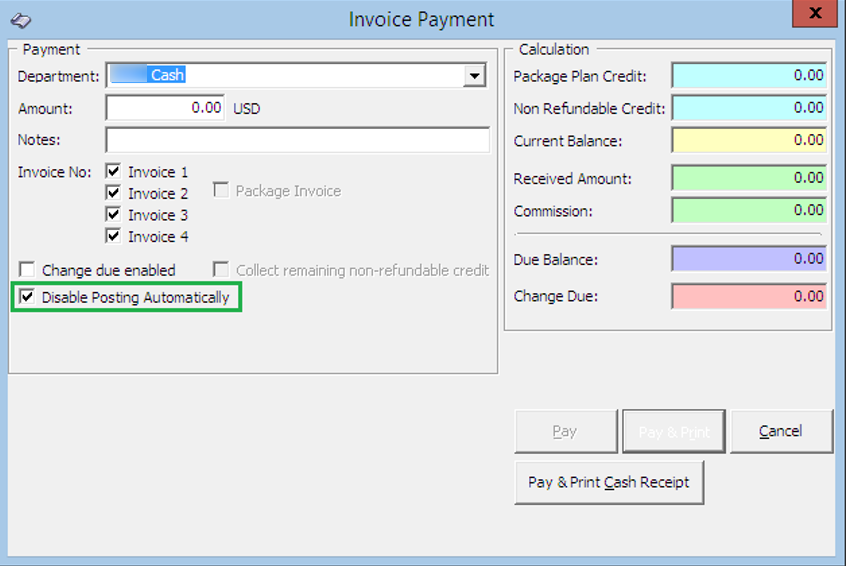The image size is (847, 566).
Task: Click Pay & Print Cash Receipt button
Action: tap(609, 482)
